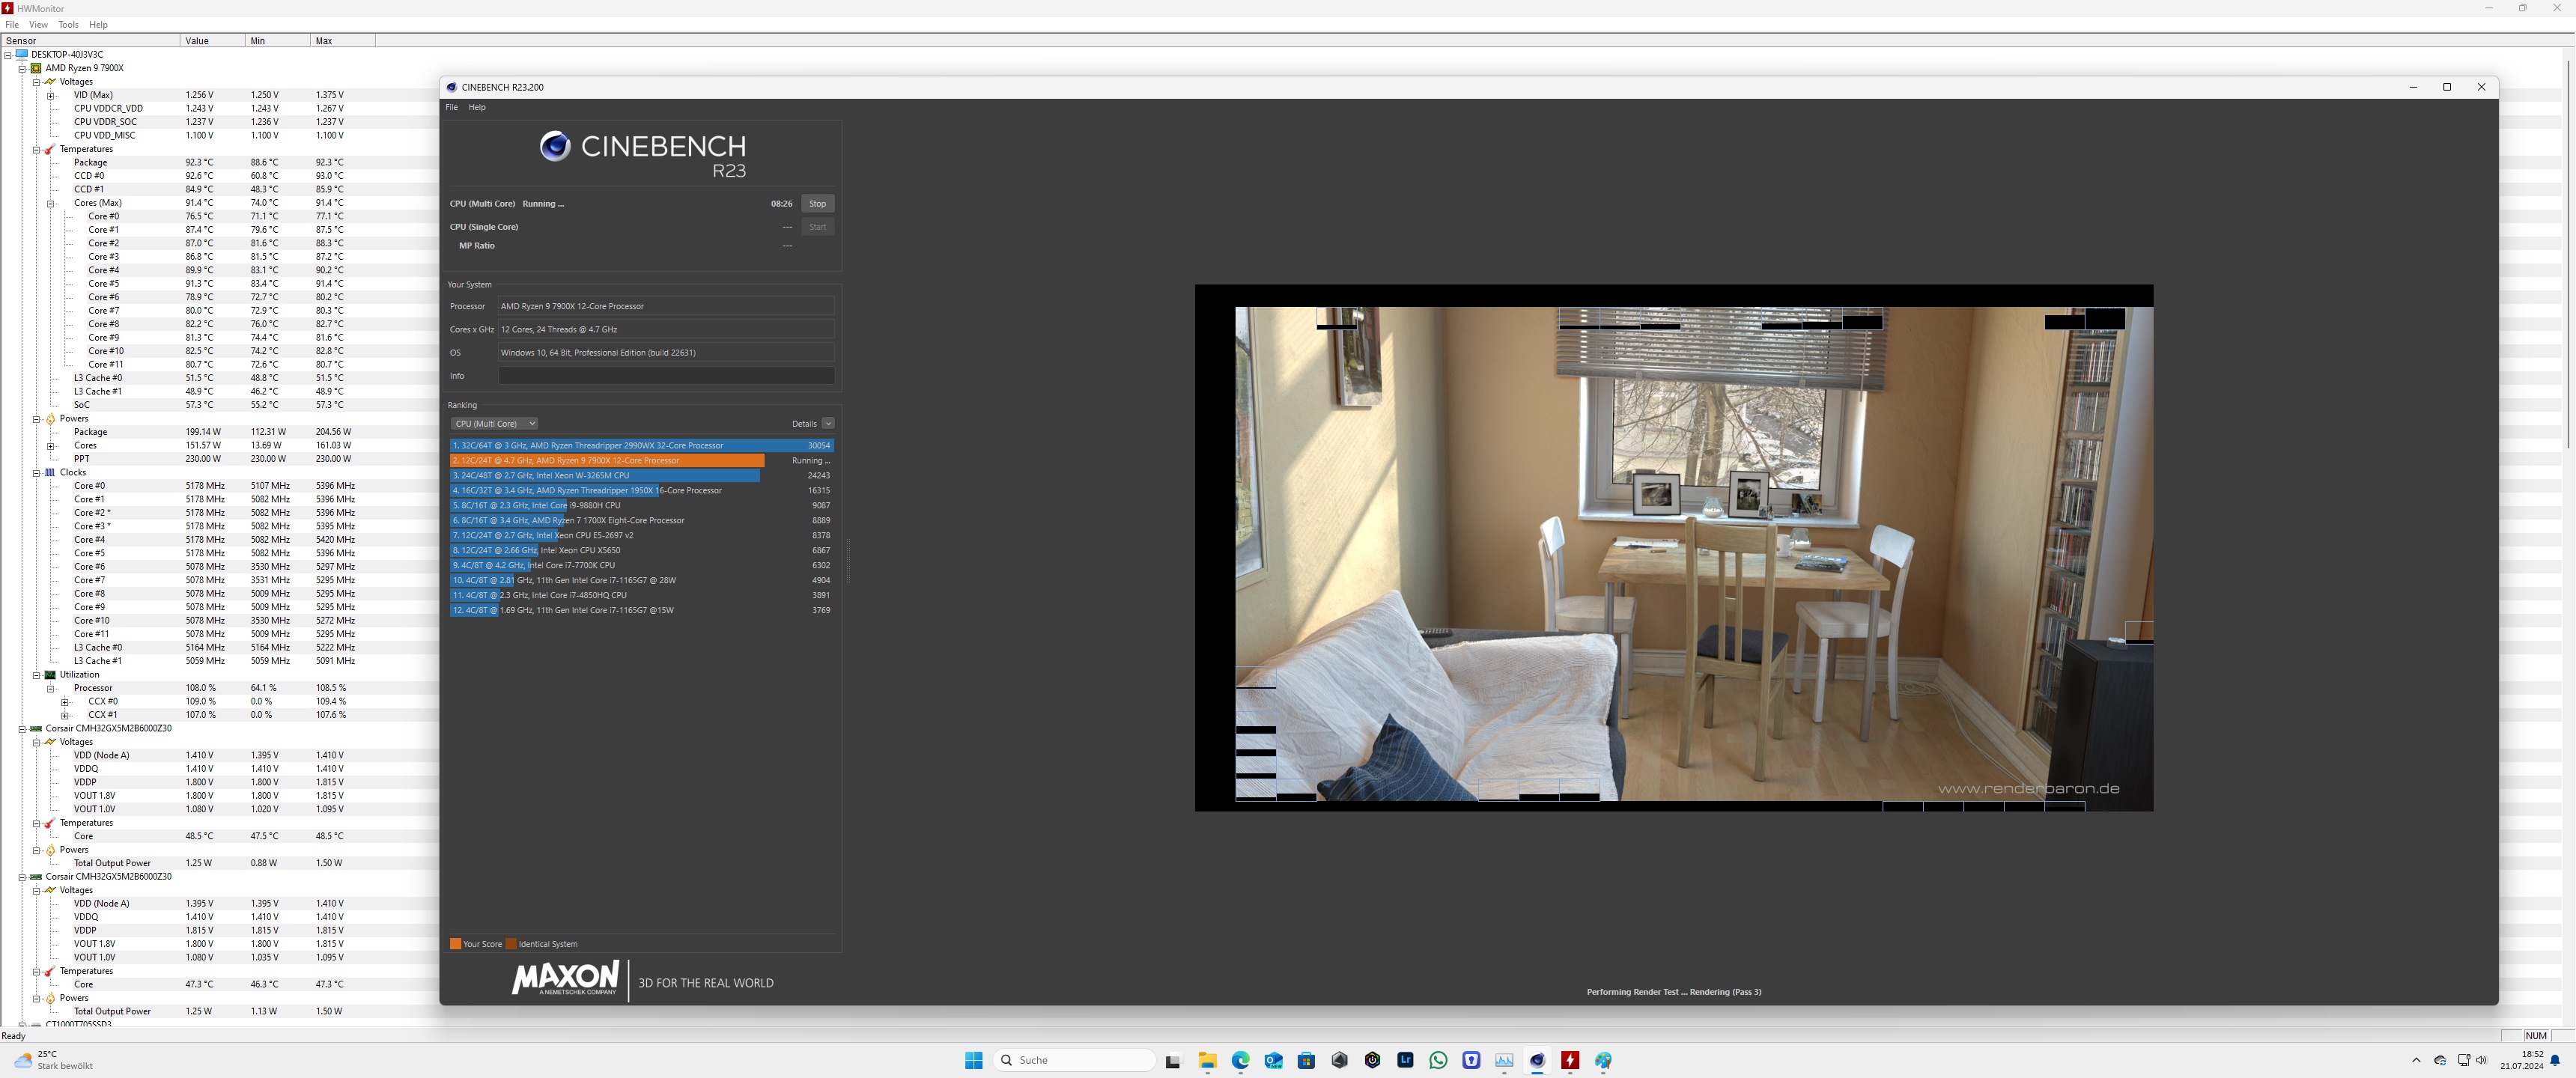Viewport: 2576px width, 1078px height.
Task: Expand the CCX #0 utilization node
Action: pos(65,702)
